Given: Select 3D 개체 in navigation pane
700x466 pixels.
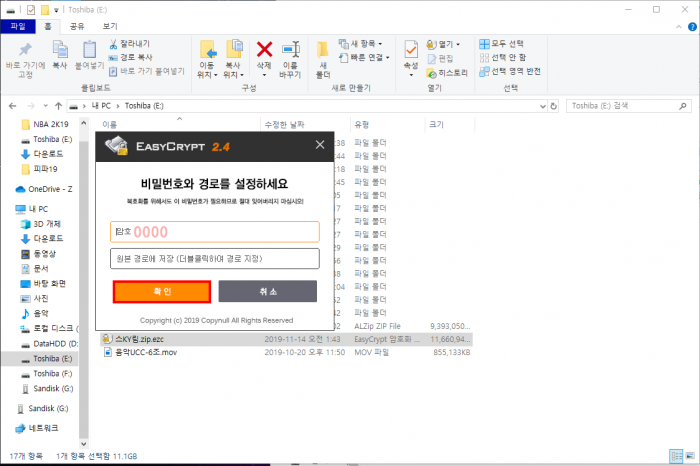Looking at the screenshot, I should [41, 224].
